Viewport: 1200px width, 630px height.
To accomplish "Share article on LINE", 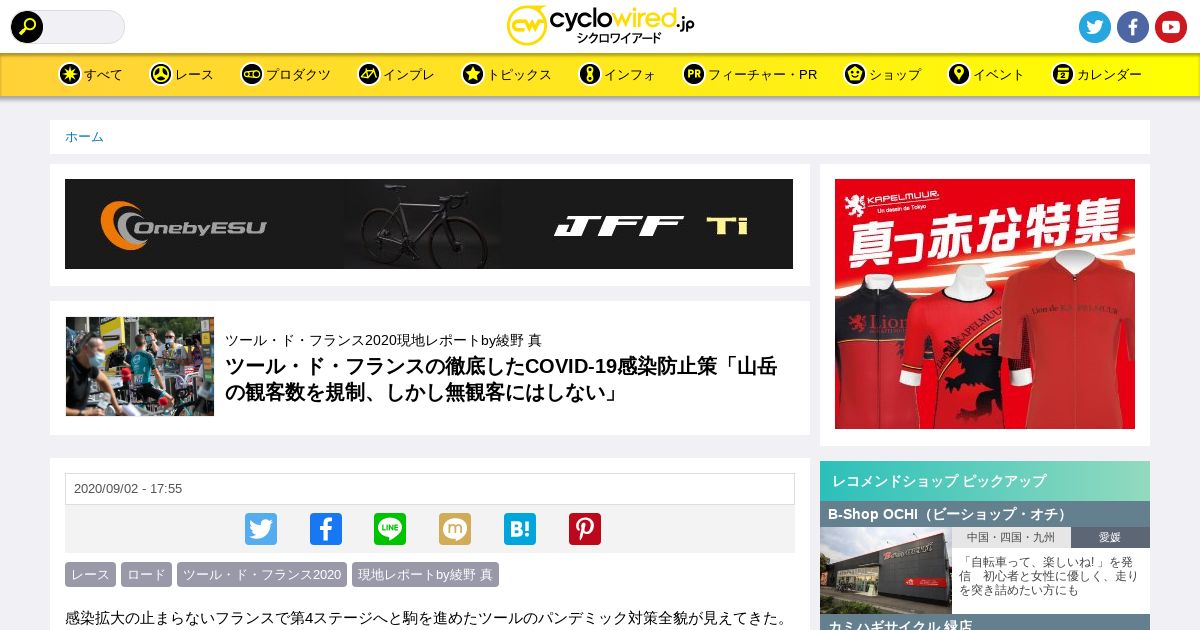I will pyautogui.click(x=390, y=529).
